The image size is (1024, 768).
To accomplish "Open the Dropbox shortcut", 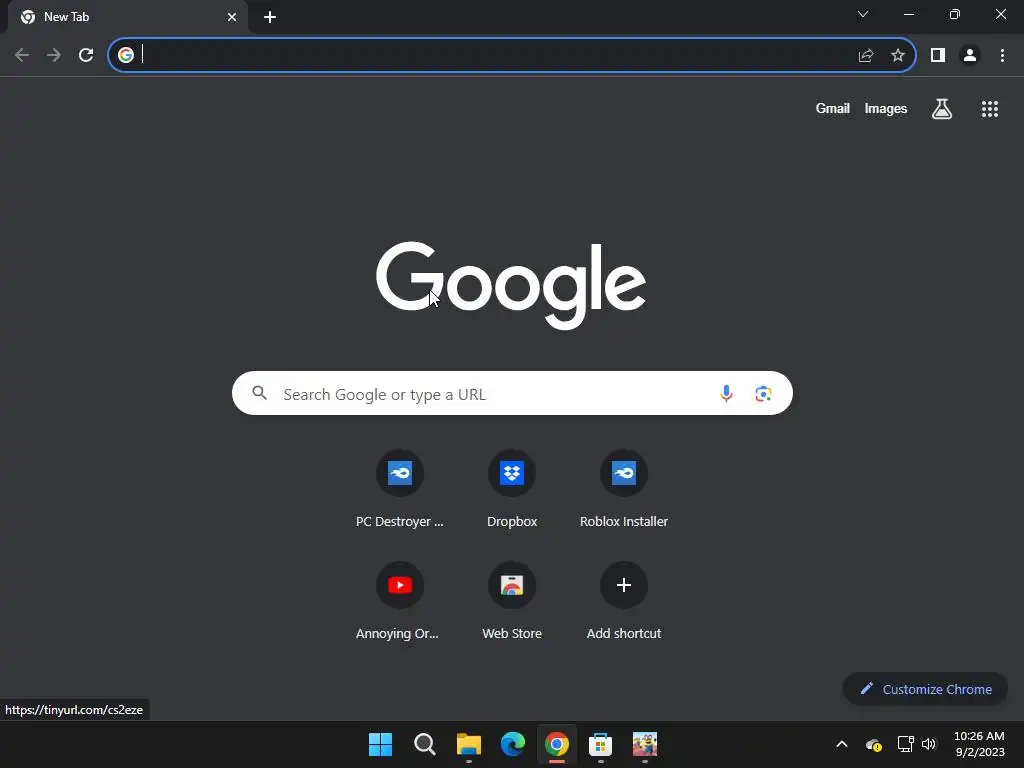I will [512, 488].
